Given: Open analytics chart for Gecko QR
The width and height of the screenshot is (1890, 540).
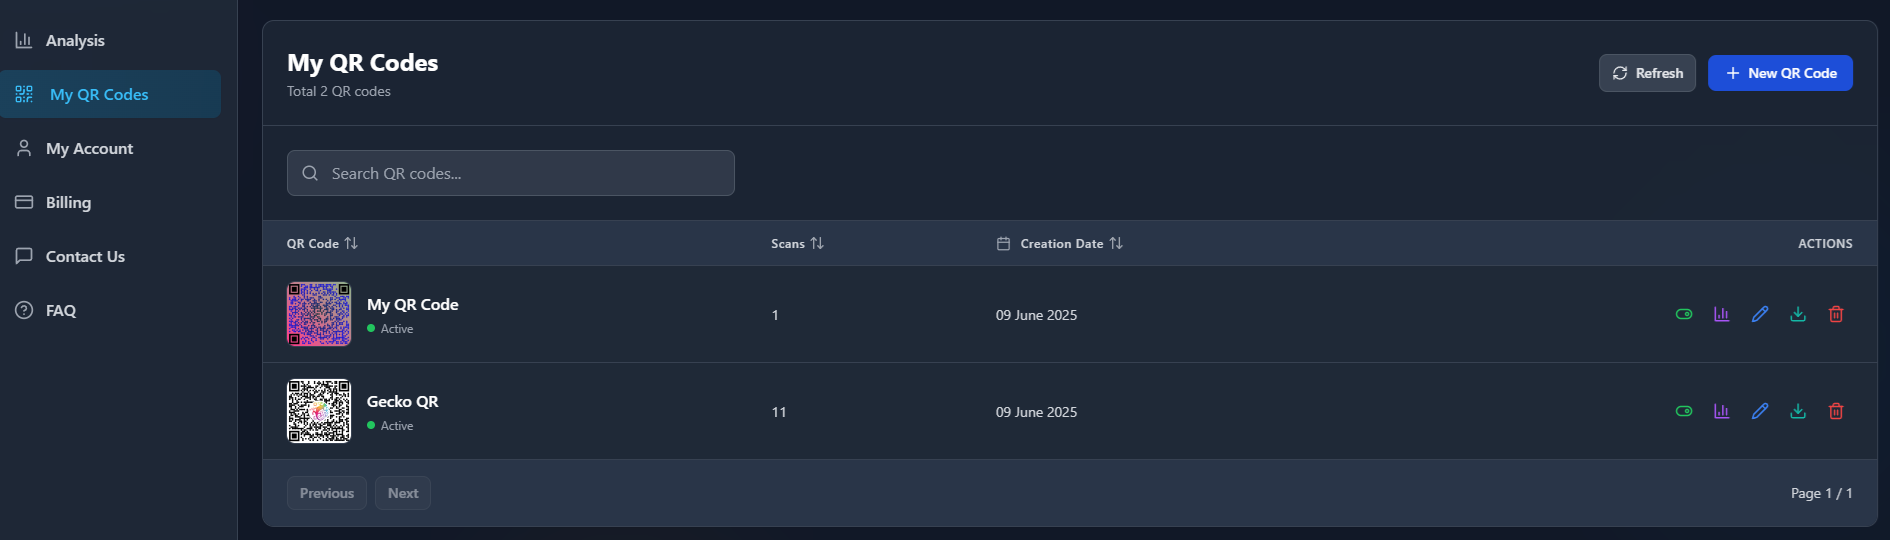Looking at the screenshot, I should click(x=1722, y=411).
